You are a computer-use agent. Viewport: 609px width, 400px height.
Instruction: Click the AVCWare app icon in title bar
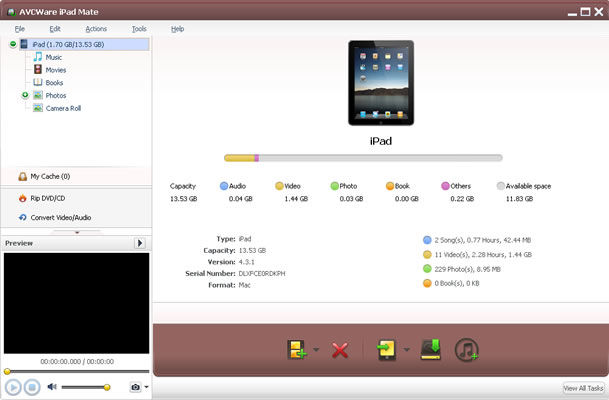12,12
